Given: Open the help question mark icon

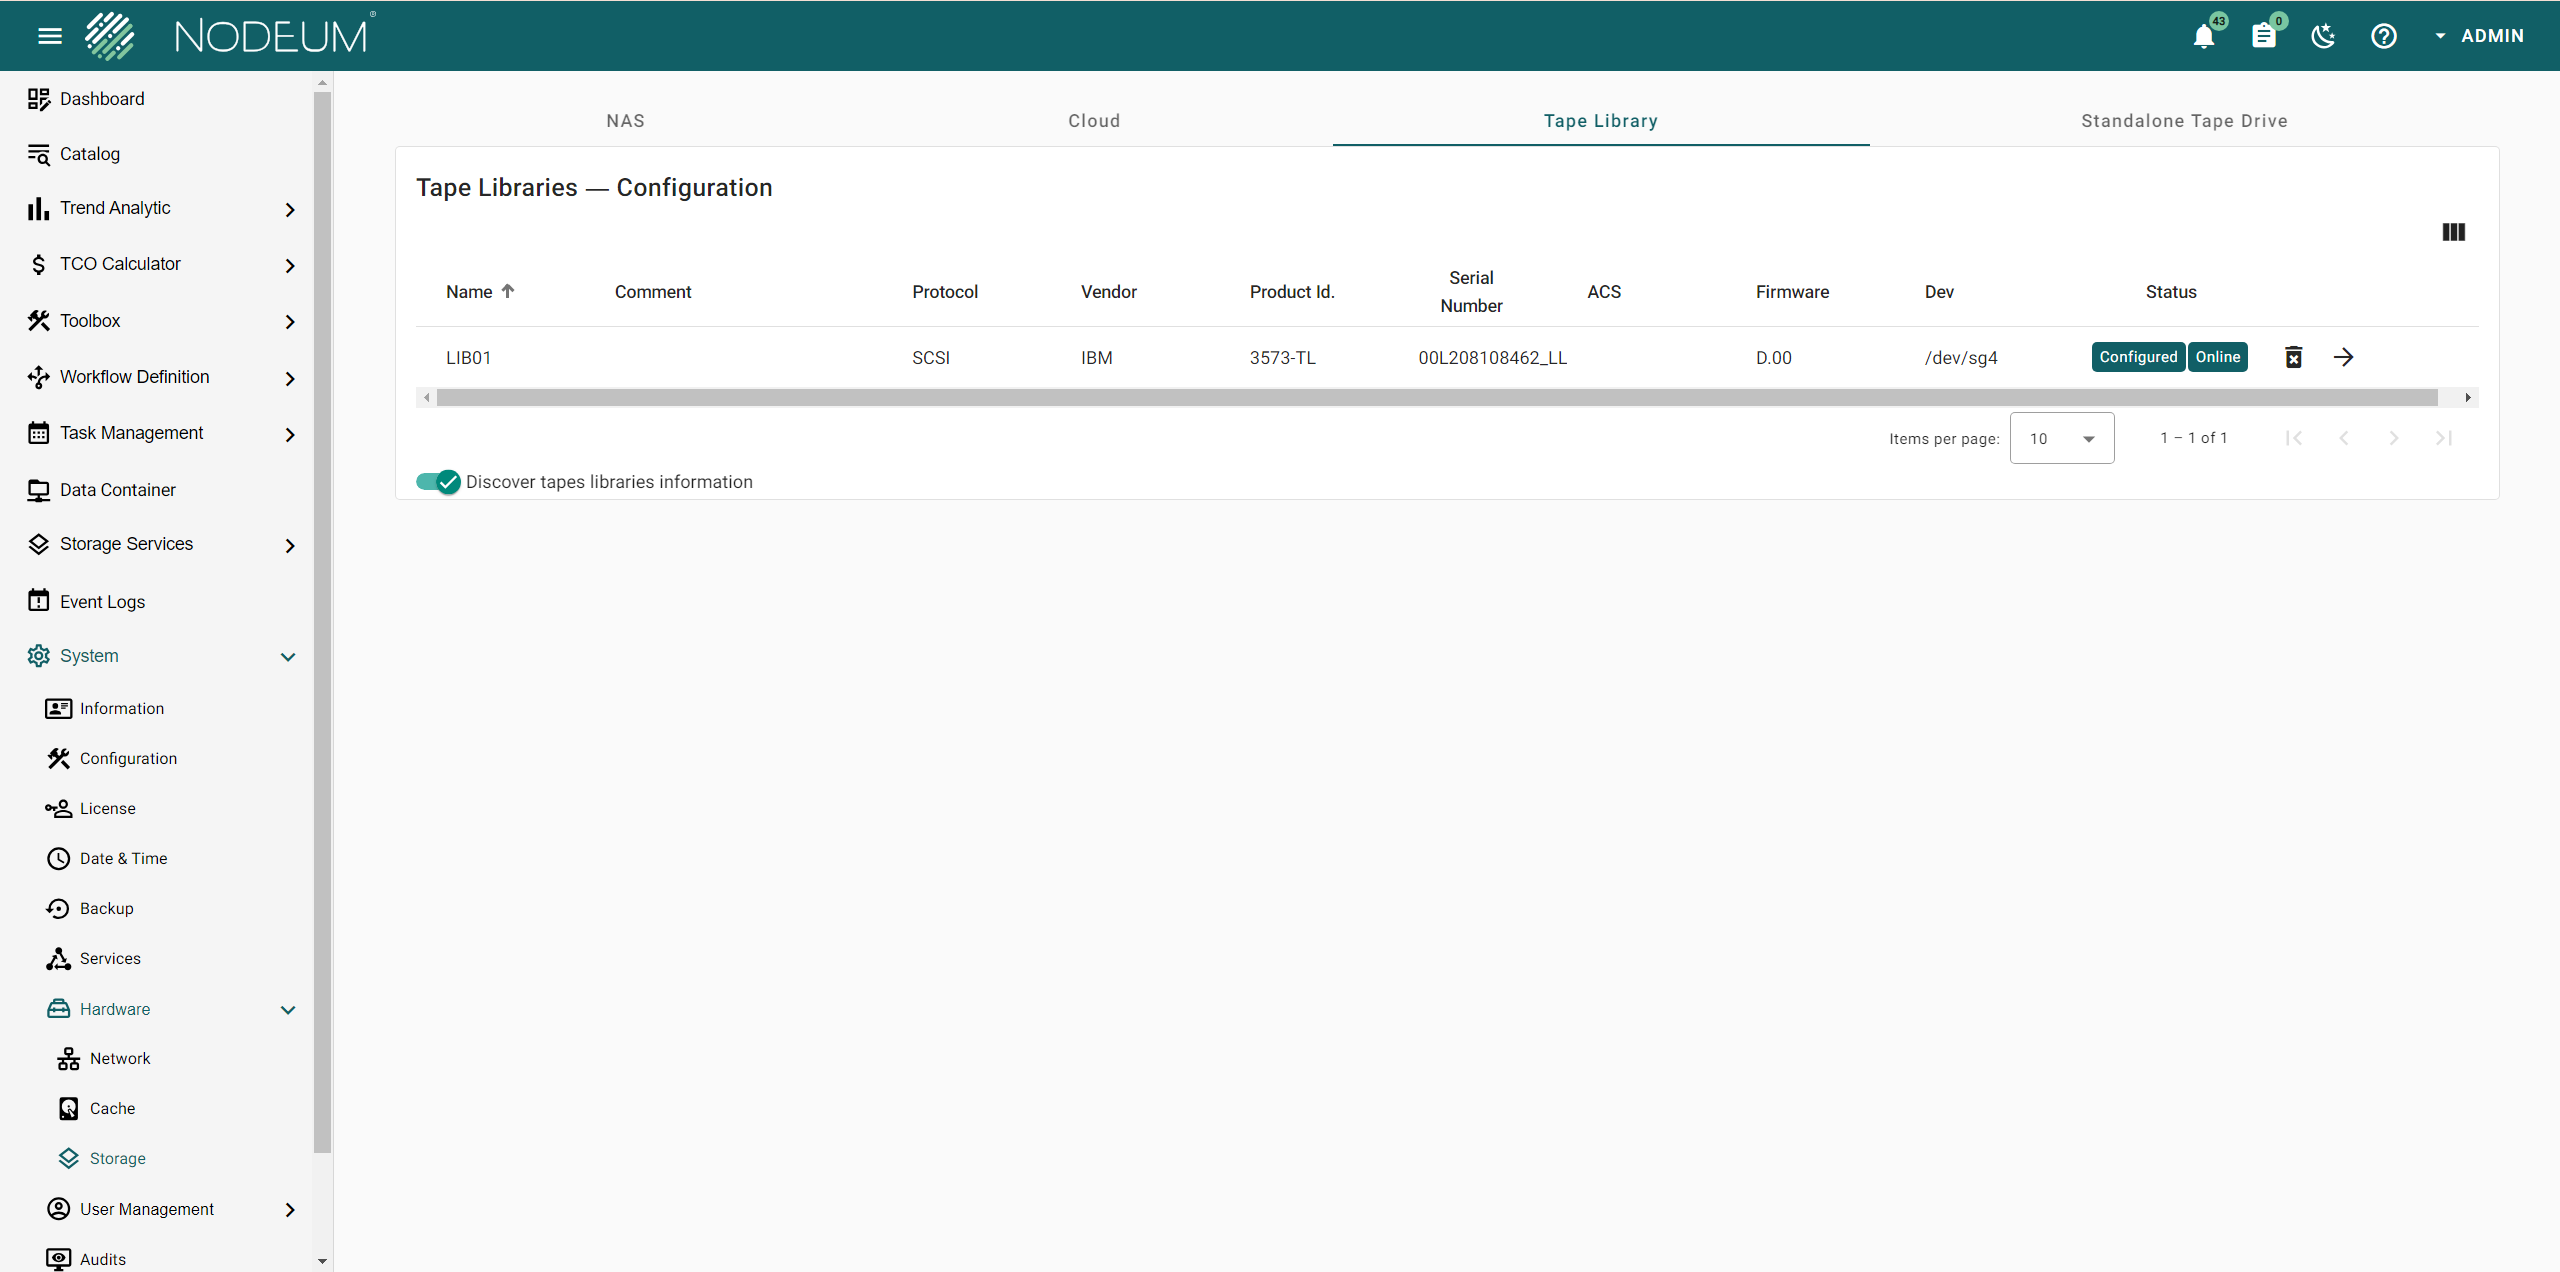Looking at the screenshot, I should [2383, 37].
